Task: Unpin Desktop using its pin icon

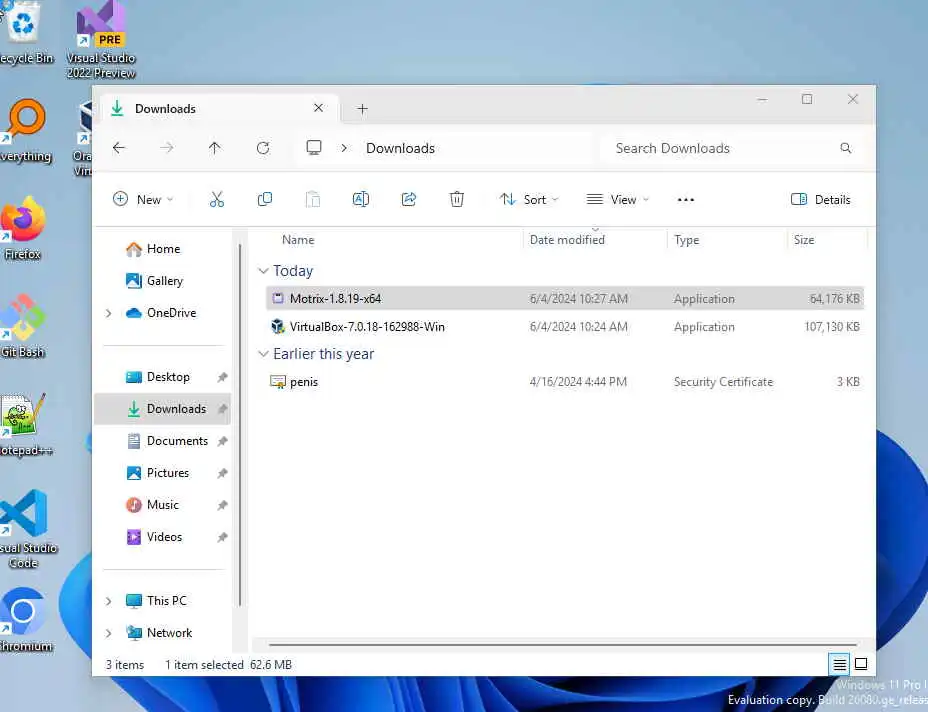Action: pyautogui.click(x=222, y=377)
